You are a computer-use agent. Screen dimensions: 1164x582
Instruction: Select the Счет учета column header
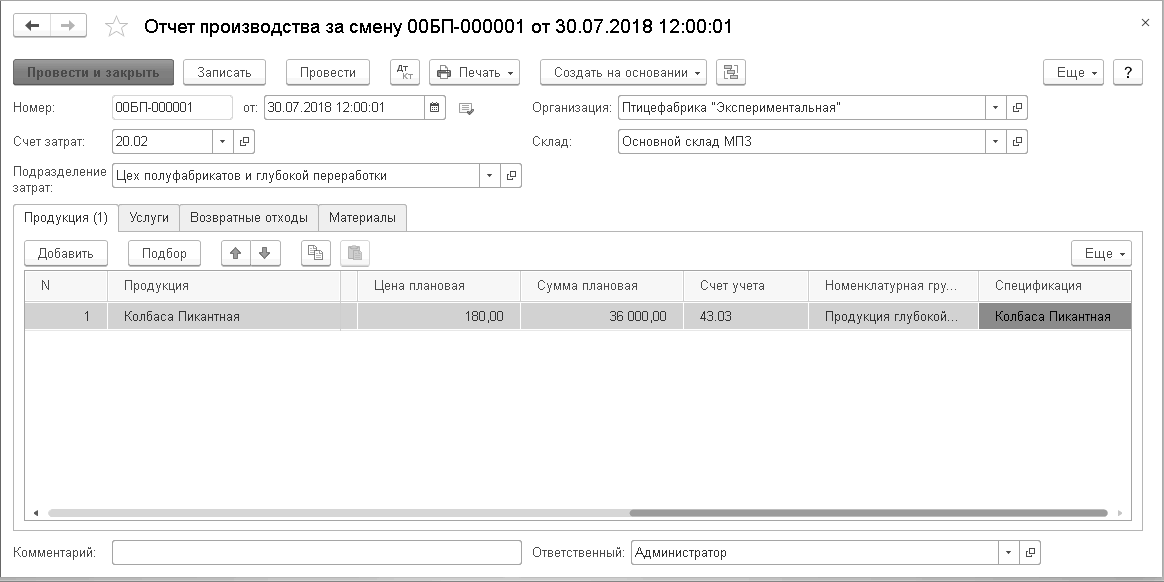(746, 286)
